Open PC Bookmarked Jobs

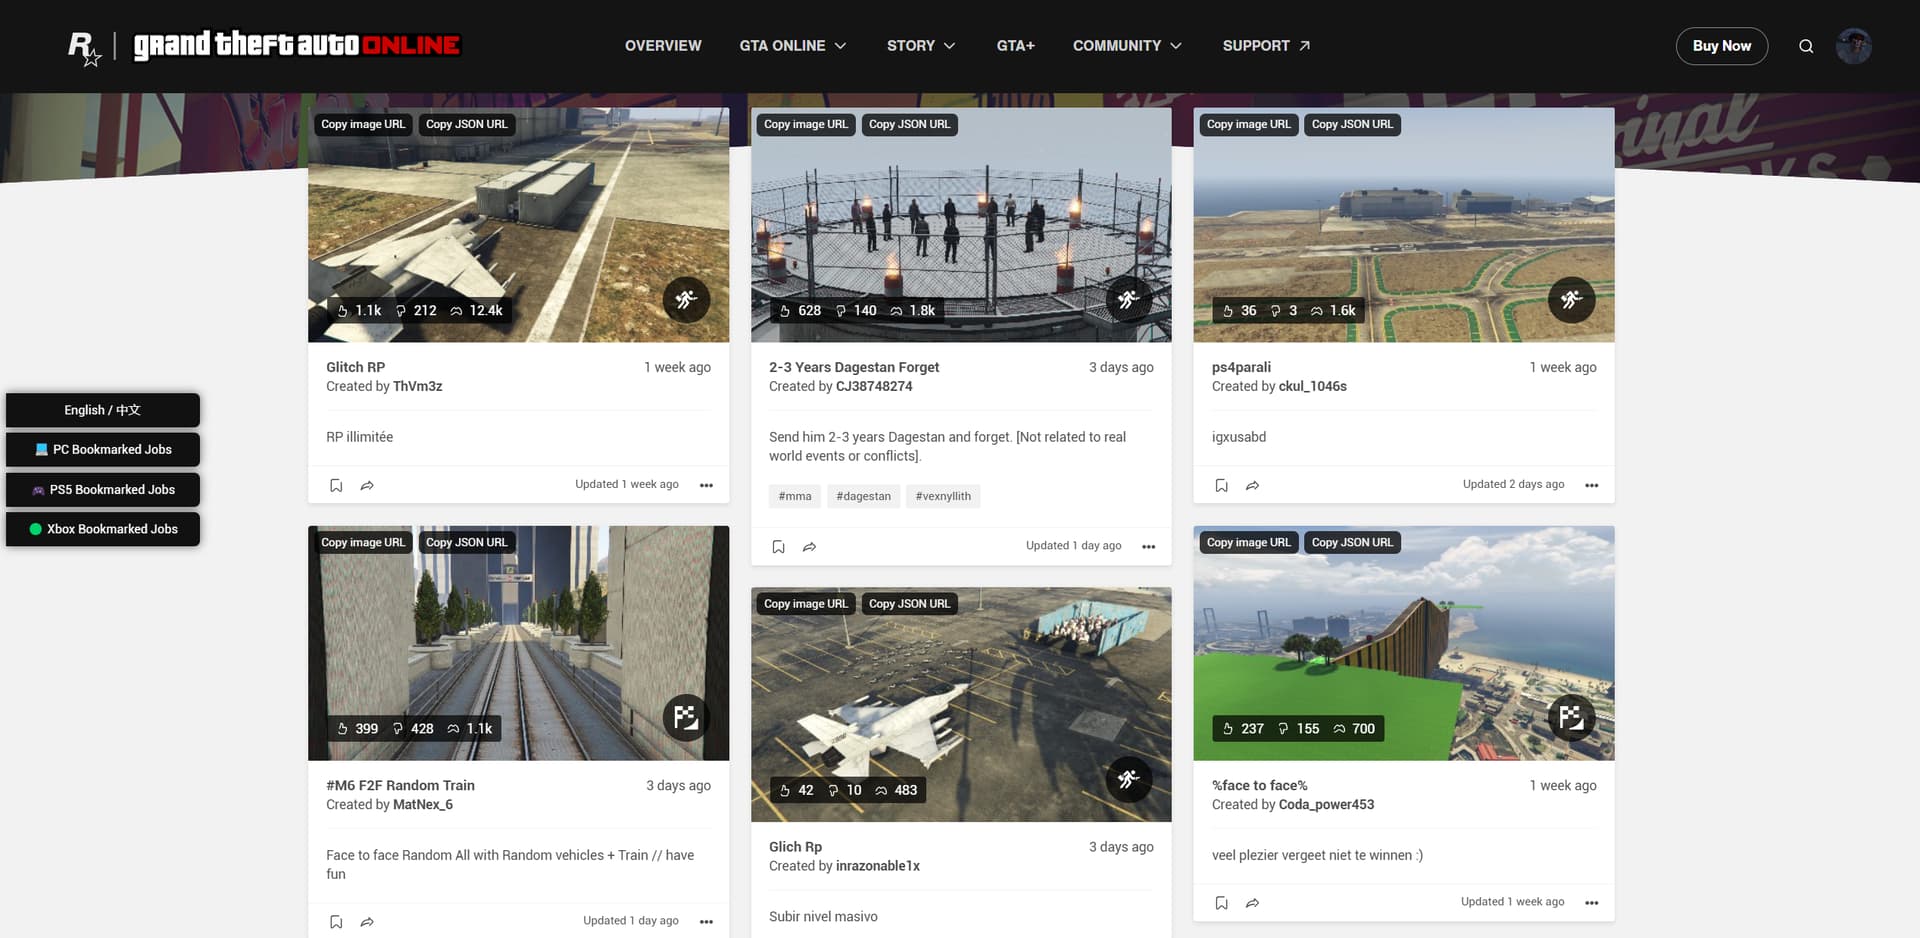[x=103, y=450]
